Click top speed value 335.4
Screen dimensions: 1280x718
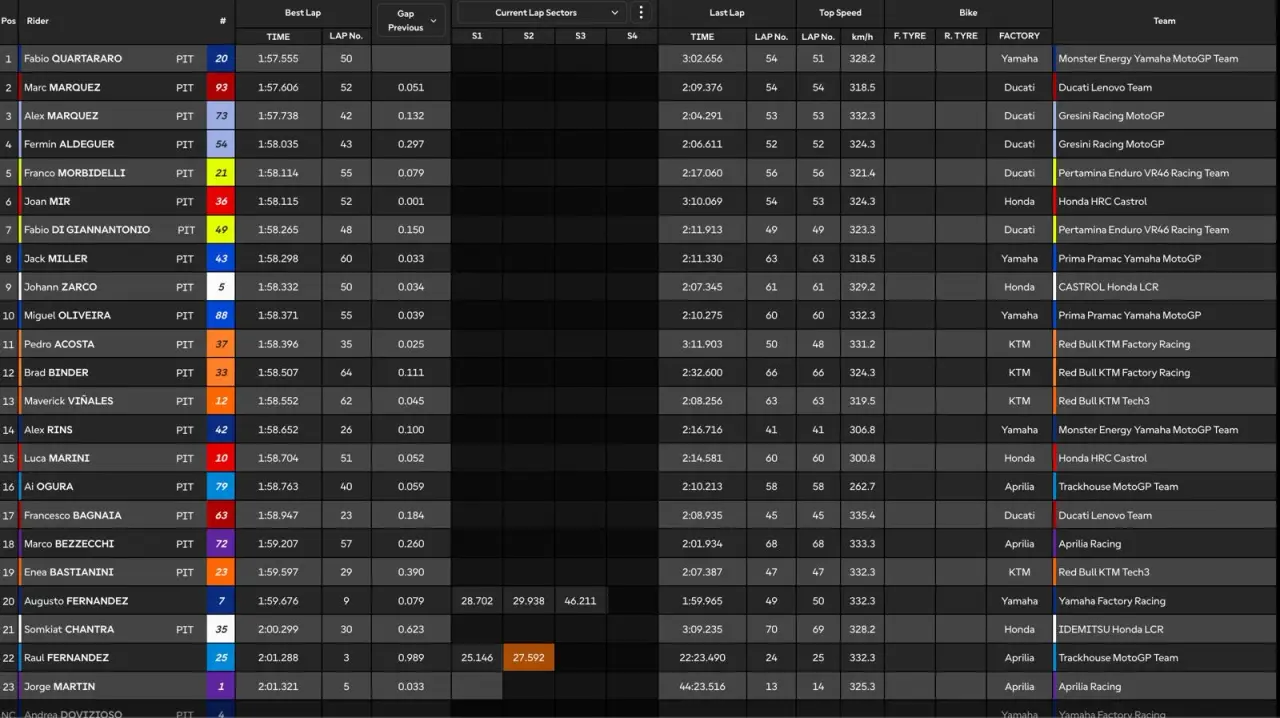point(862,516)
